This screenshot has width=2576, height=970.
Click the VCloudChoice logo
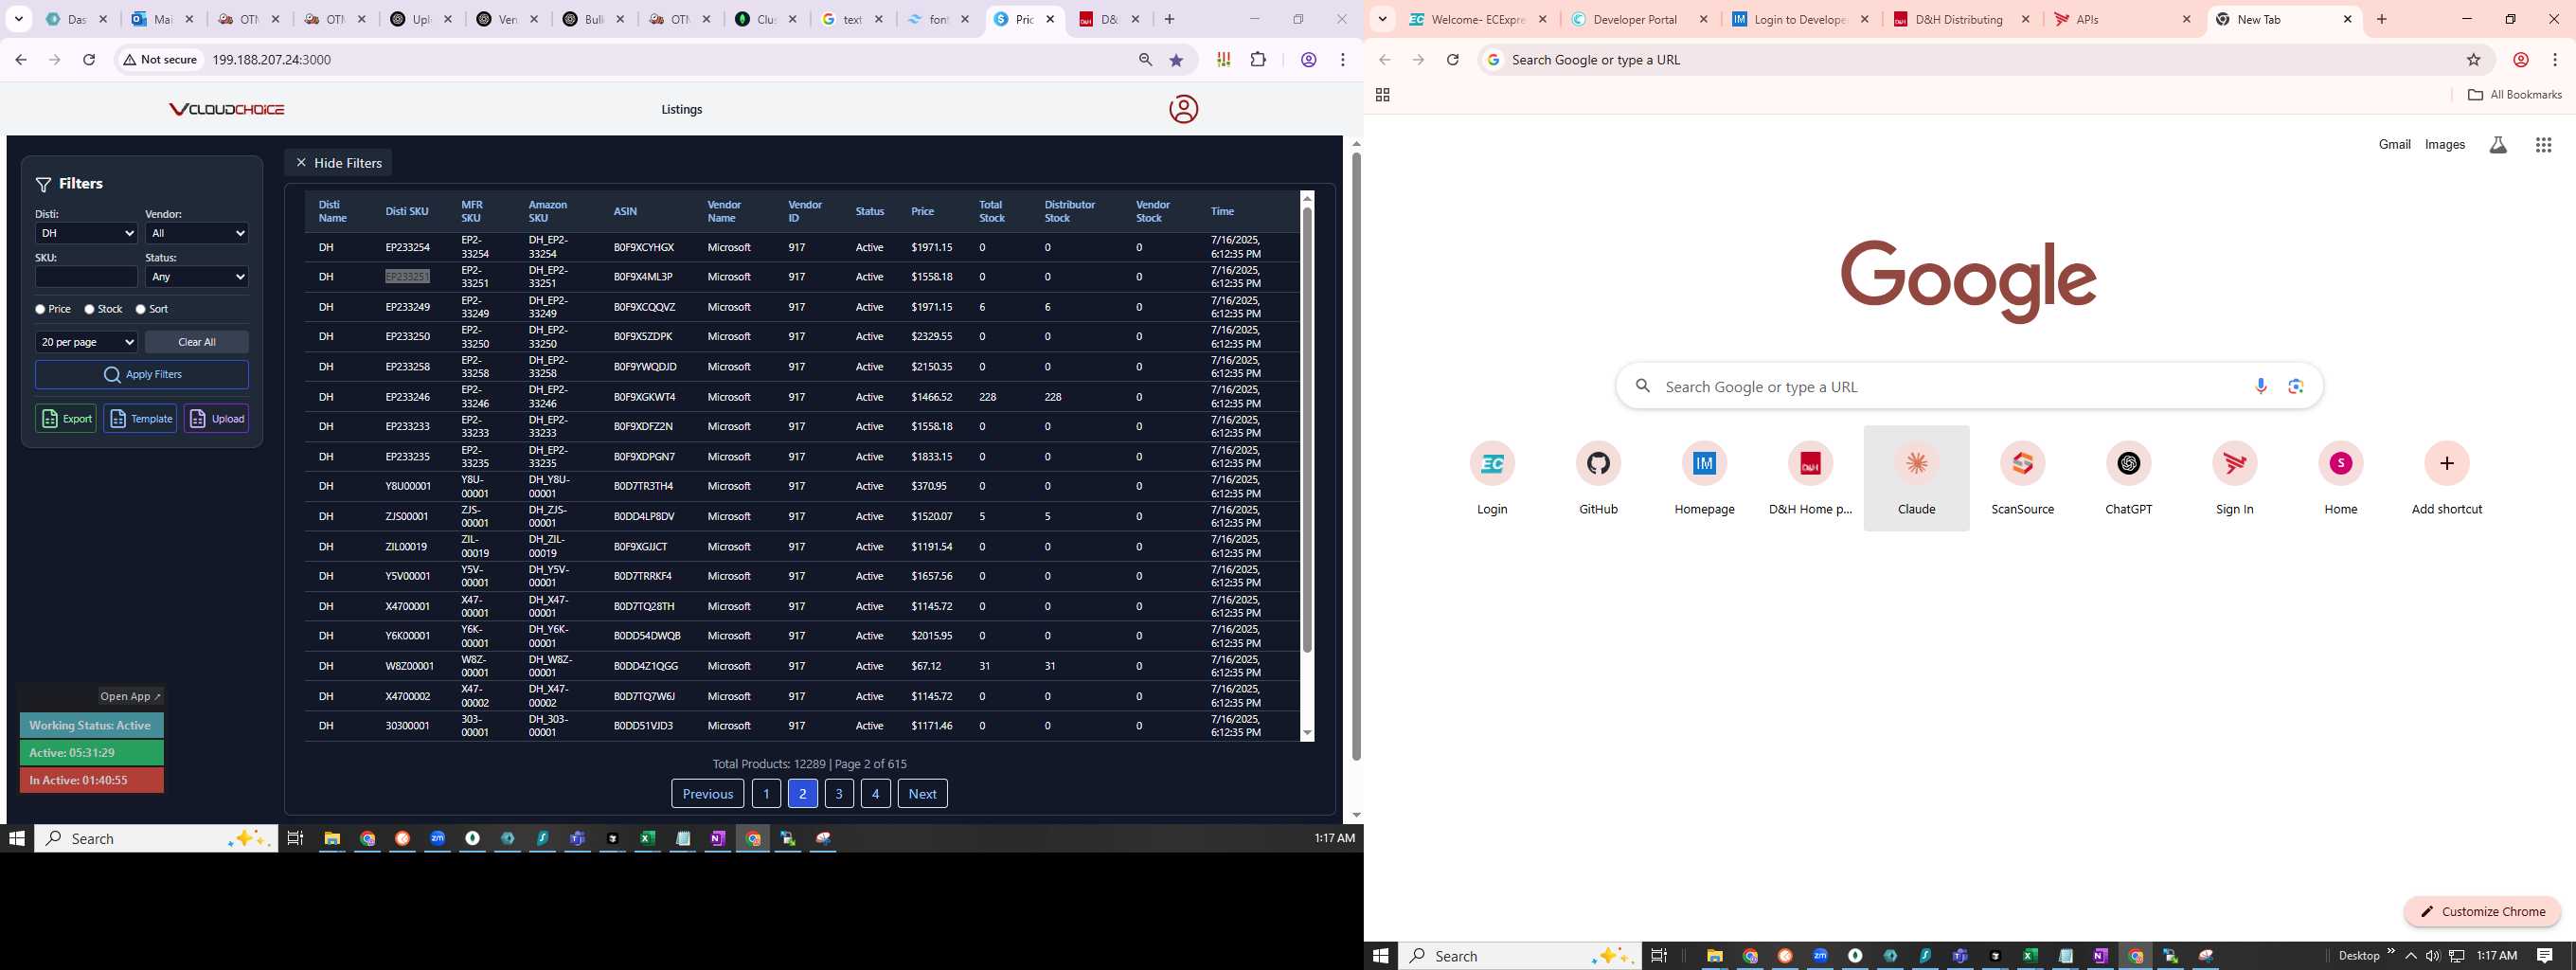point(227,109)
